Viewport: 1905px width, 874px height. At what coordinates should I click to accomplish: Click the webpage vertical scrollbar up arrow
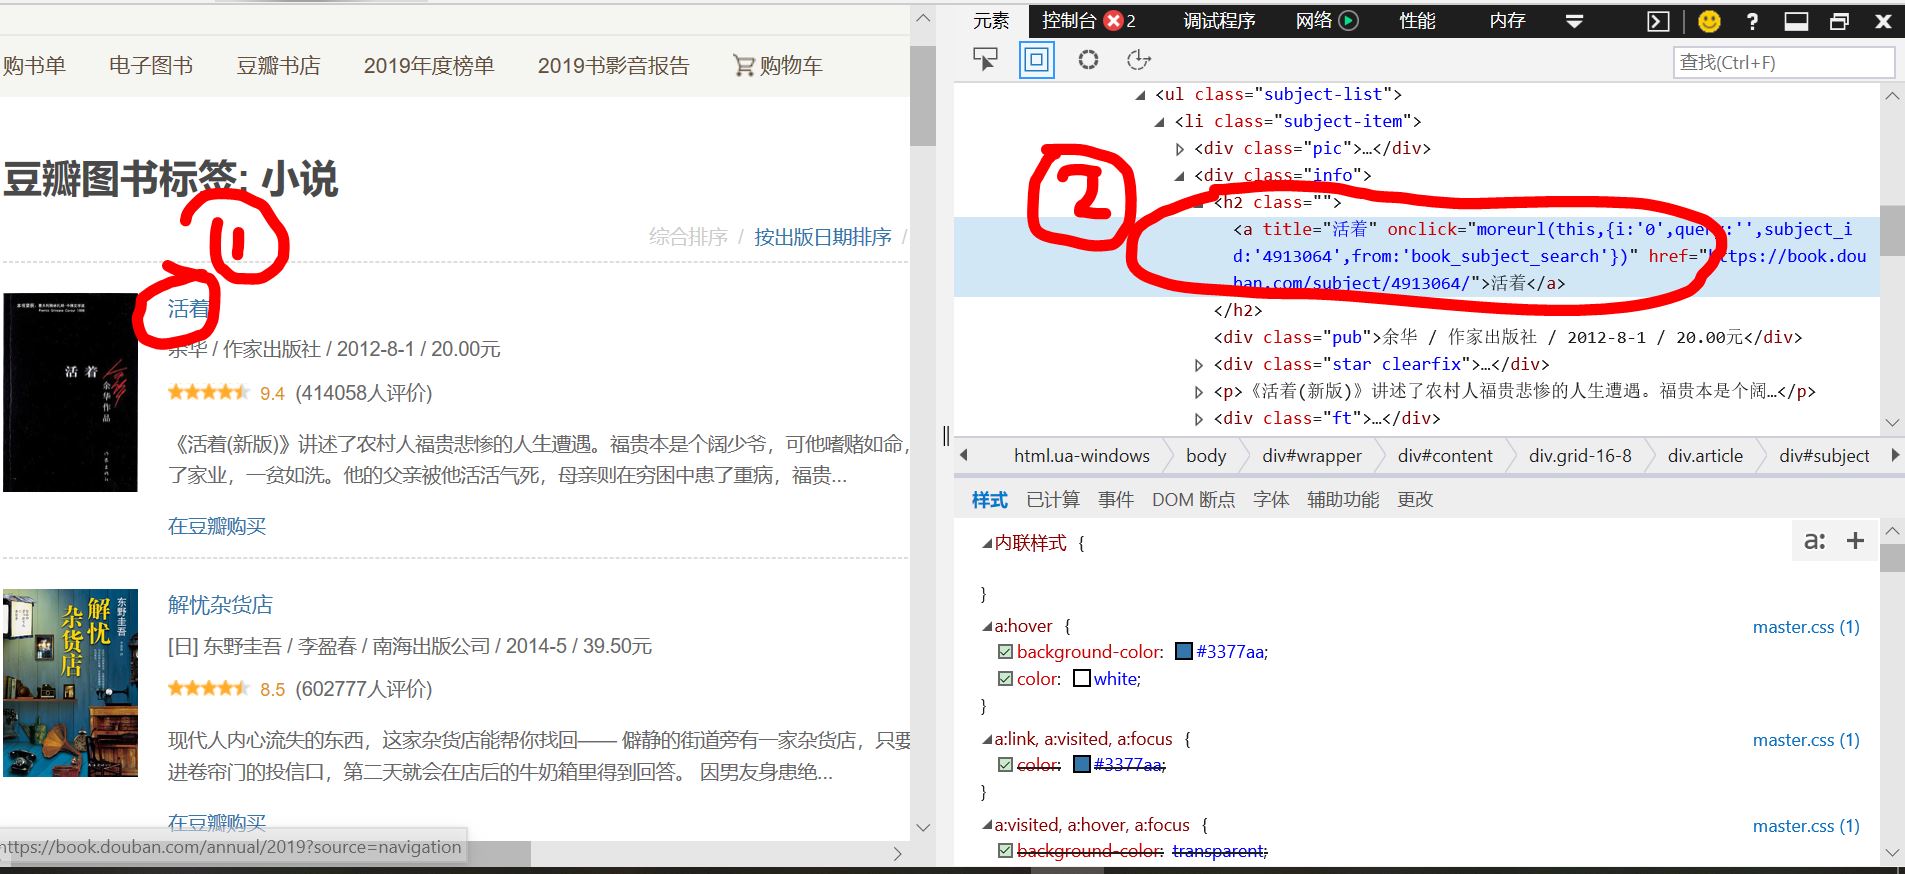[x=923, y=19]
